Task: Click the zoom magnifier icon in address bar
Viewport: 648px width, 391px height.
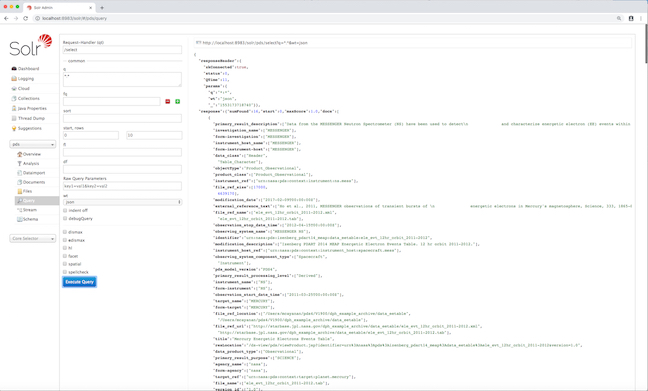Action: [619, 18]
